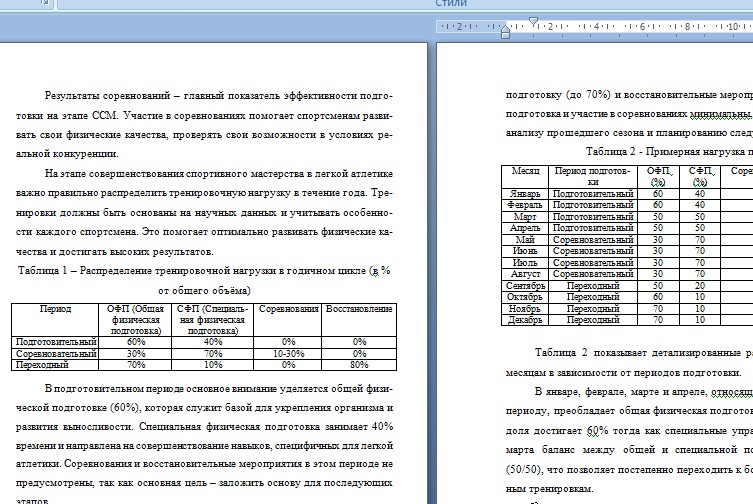
Task: Click the ruler at the 6 cm mark
Action: tap(642, 26)
